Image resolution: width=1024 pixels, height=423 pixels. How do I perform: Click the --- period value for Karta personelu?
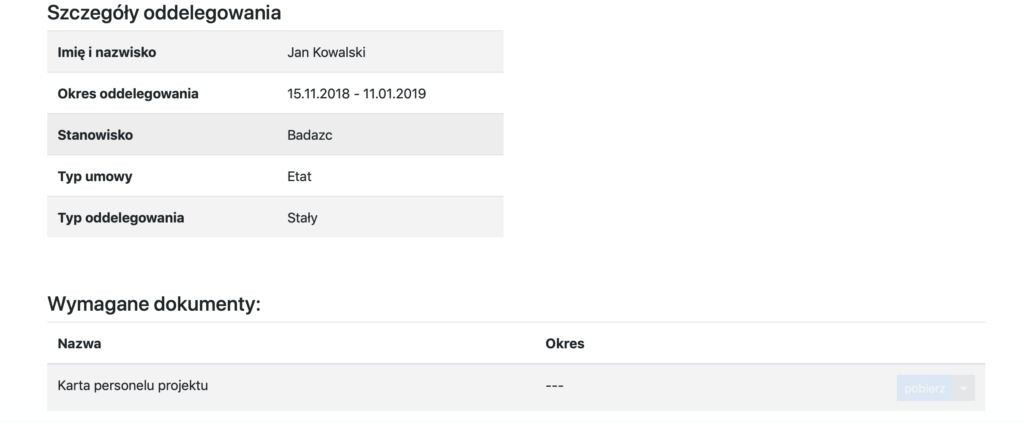pos(555,386)
